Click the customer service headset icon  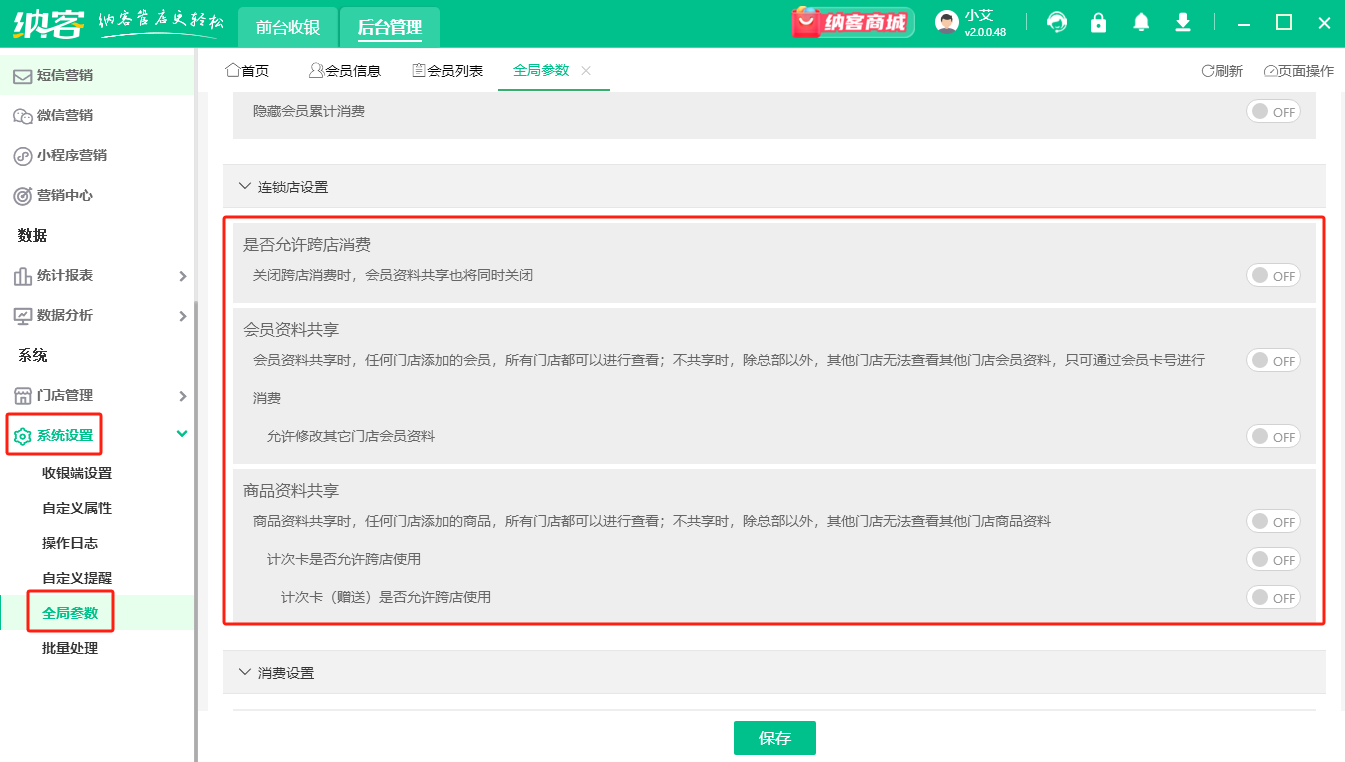[x=1056, y=21]
